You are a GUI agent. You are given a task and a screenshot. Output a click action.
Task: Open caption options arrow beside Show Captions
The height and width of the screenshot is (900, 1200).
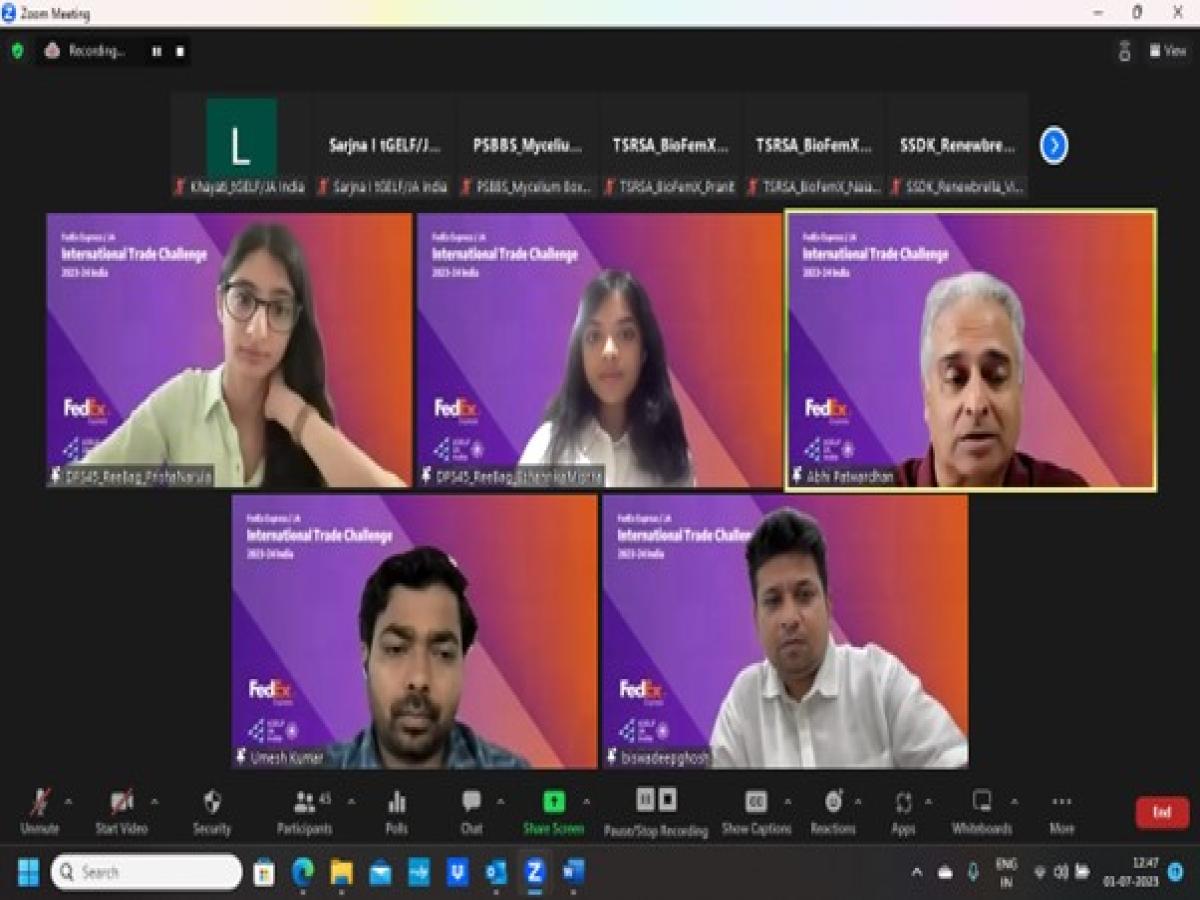click(787, 802)
